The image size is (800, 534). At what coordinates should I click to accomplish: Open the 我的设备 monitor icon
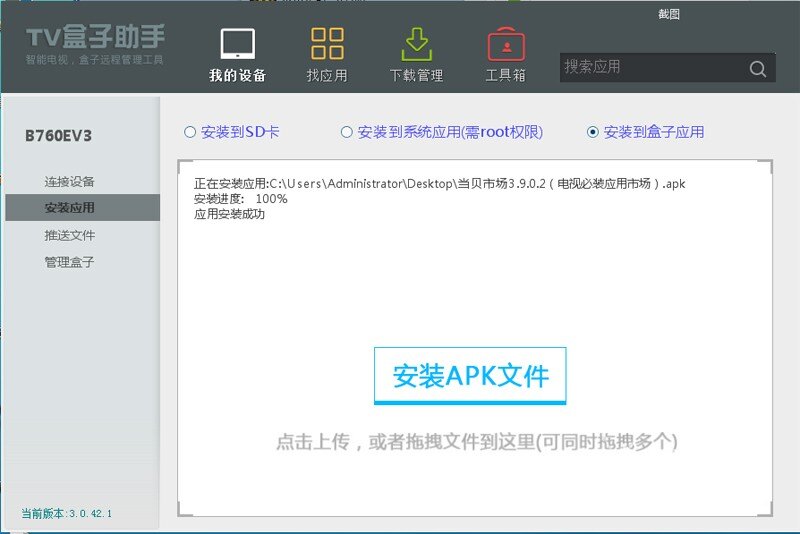coord(238,44)
